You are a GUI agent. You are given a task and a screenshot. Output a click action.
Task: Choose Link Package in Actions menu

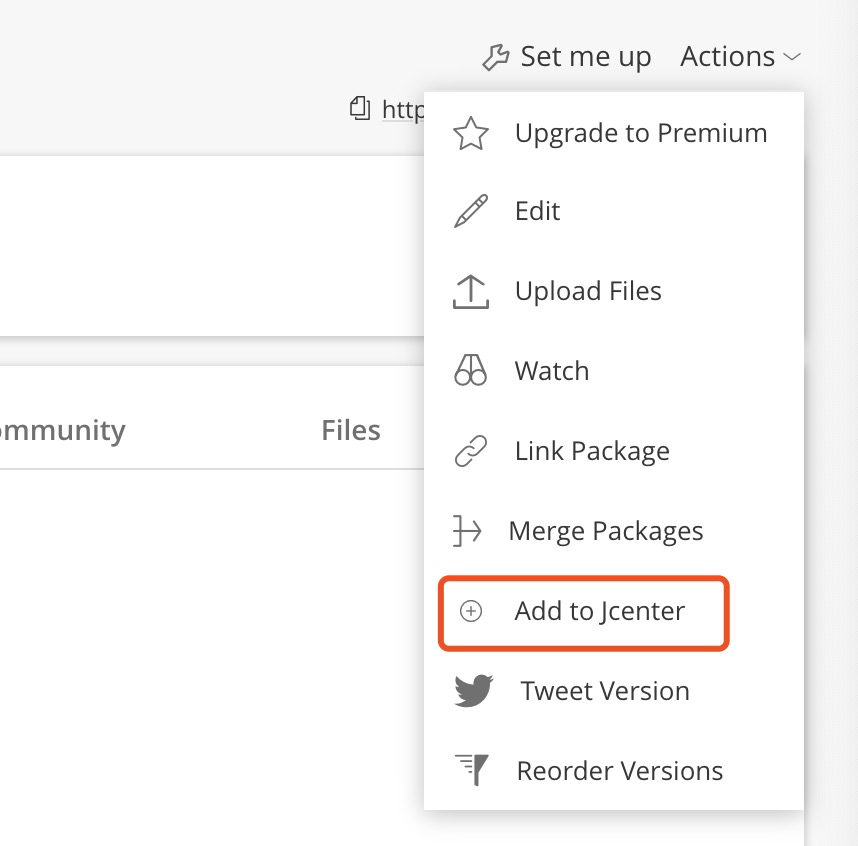(592, 451)
